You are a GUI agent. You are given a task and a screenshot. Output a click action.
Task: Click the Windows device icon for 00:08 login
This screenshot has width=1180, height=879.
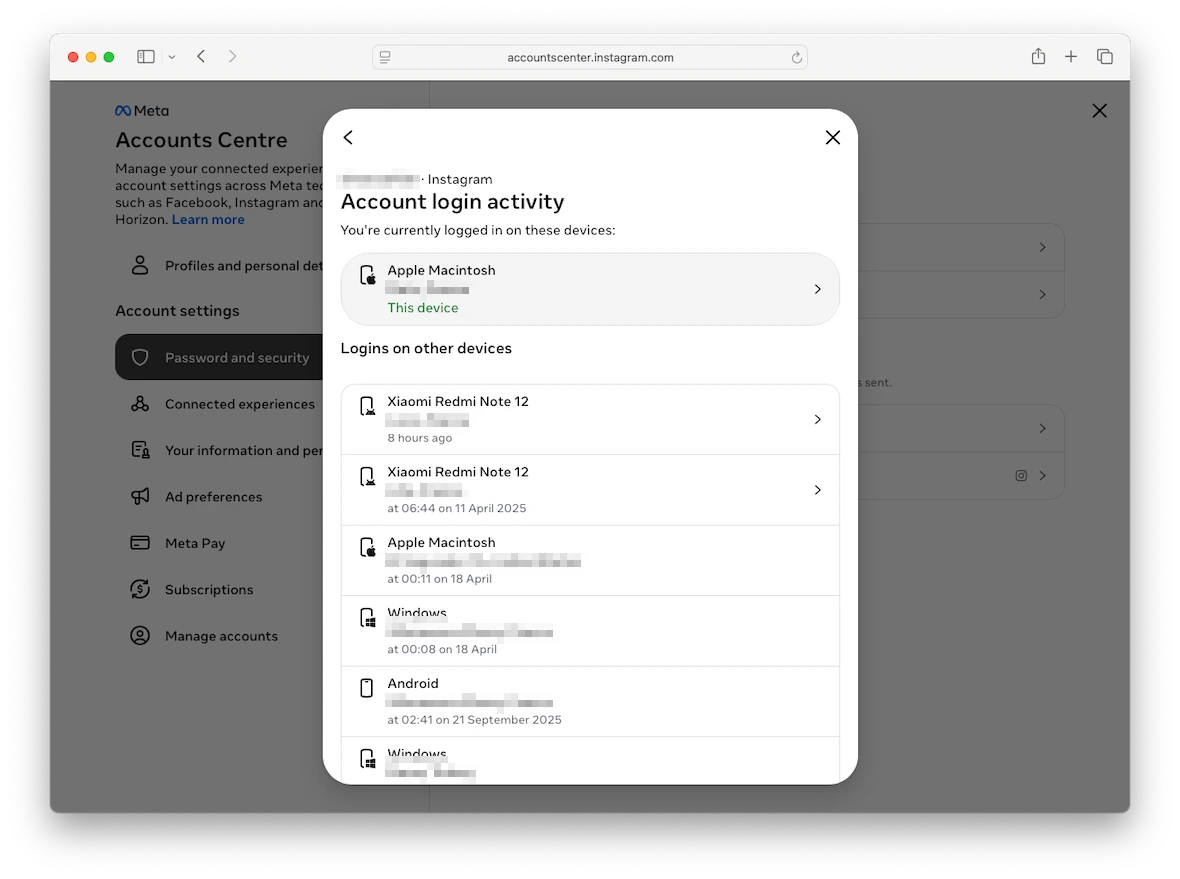367,618
